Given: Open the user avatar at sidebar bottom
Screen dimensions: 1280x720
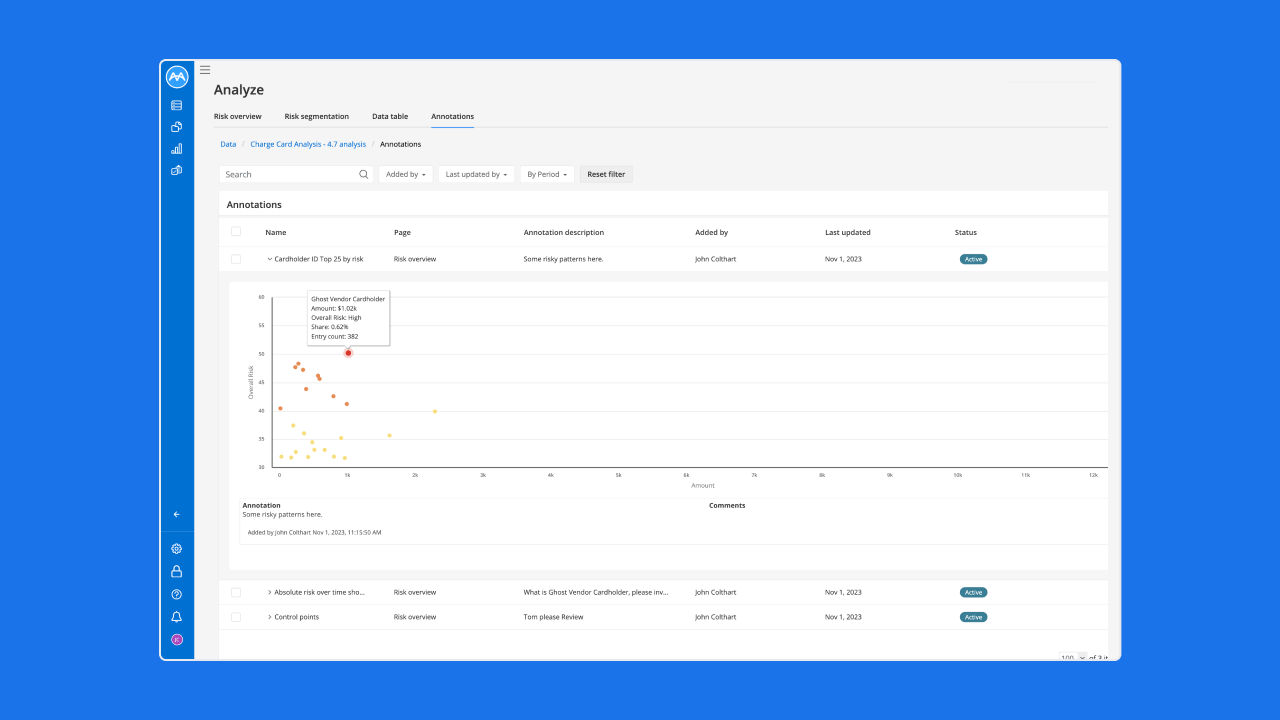Looking at the screenshot, I should (x=177, y=640).
